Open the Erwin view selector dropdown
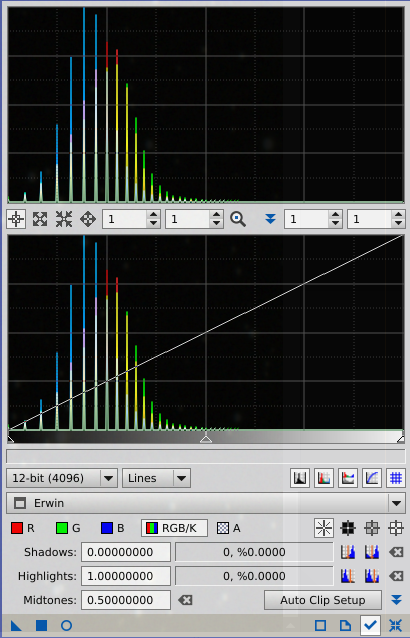 coord(206,503)
